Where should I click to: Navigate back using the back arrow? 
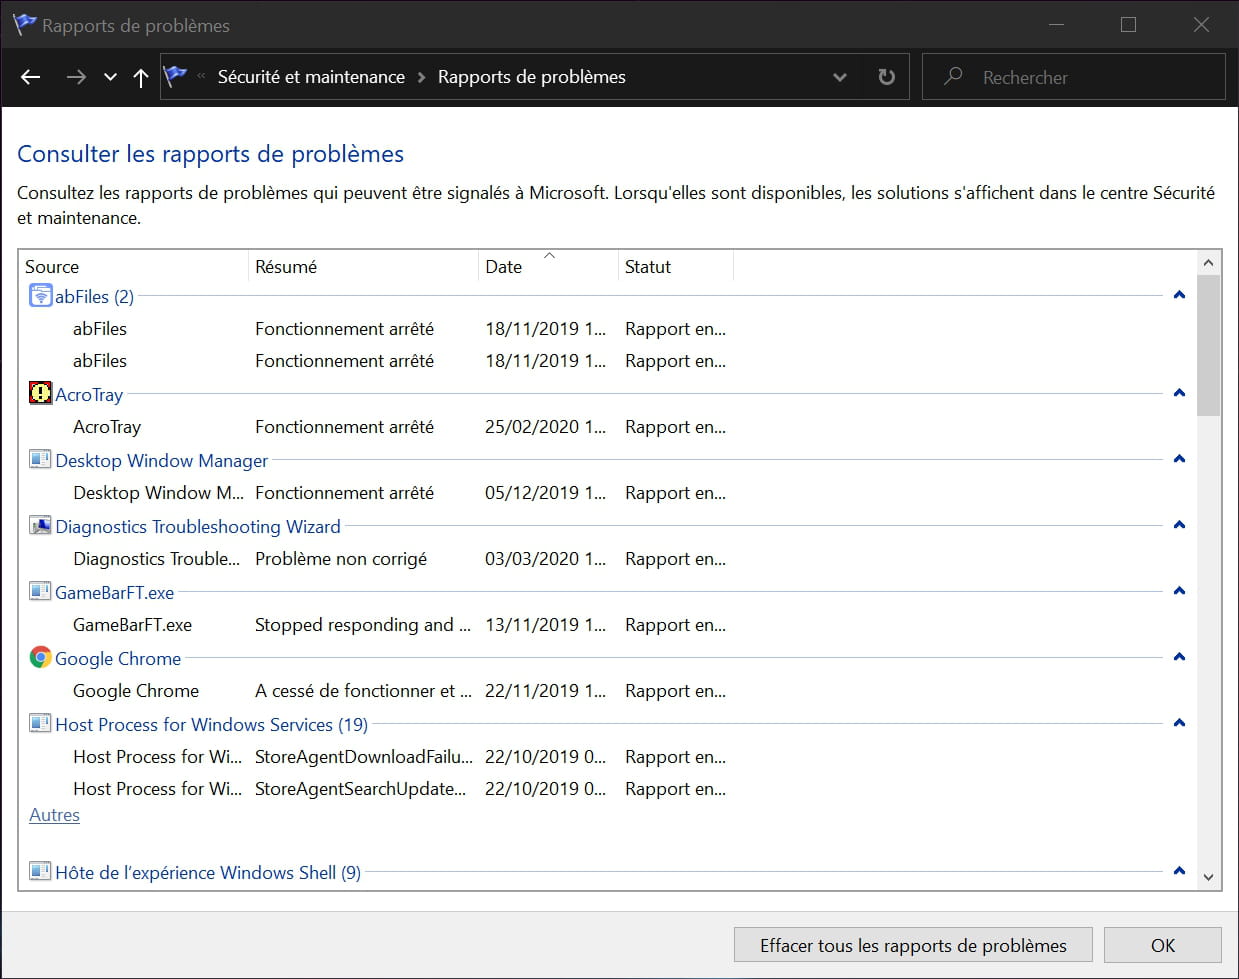tap(30, 76)
